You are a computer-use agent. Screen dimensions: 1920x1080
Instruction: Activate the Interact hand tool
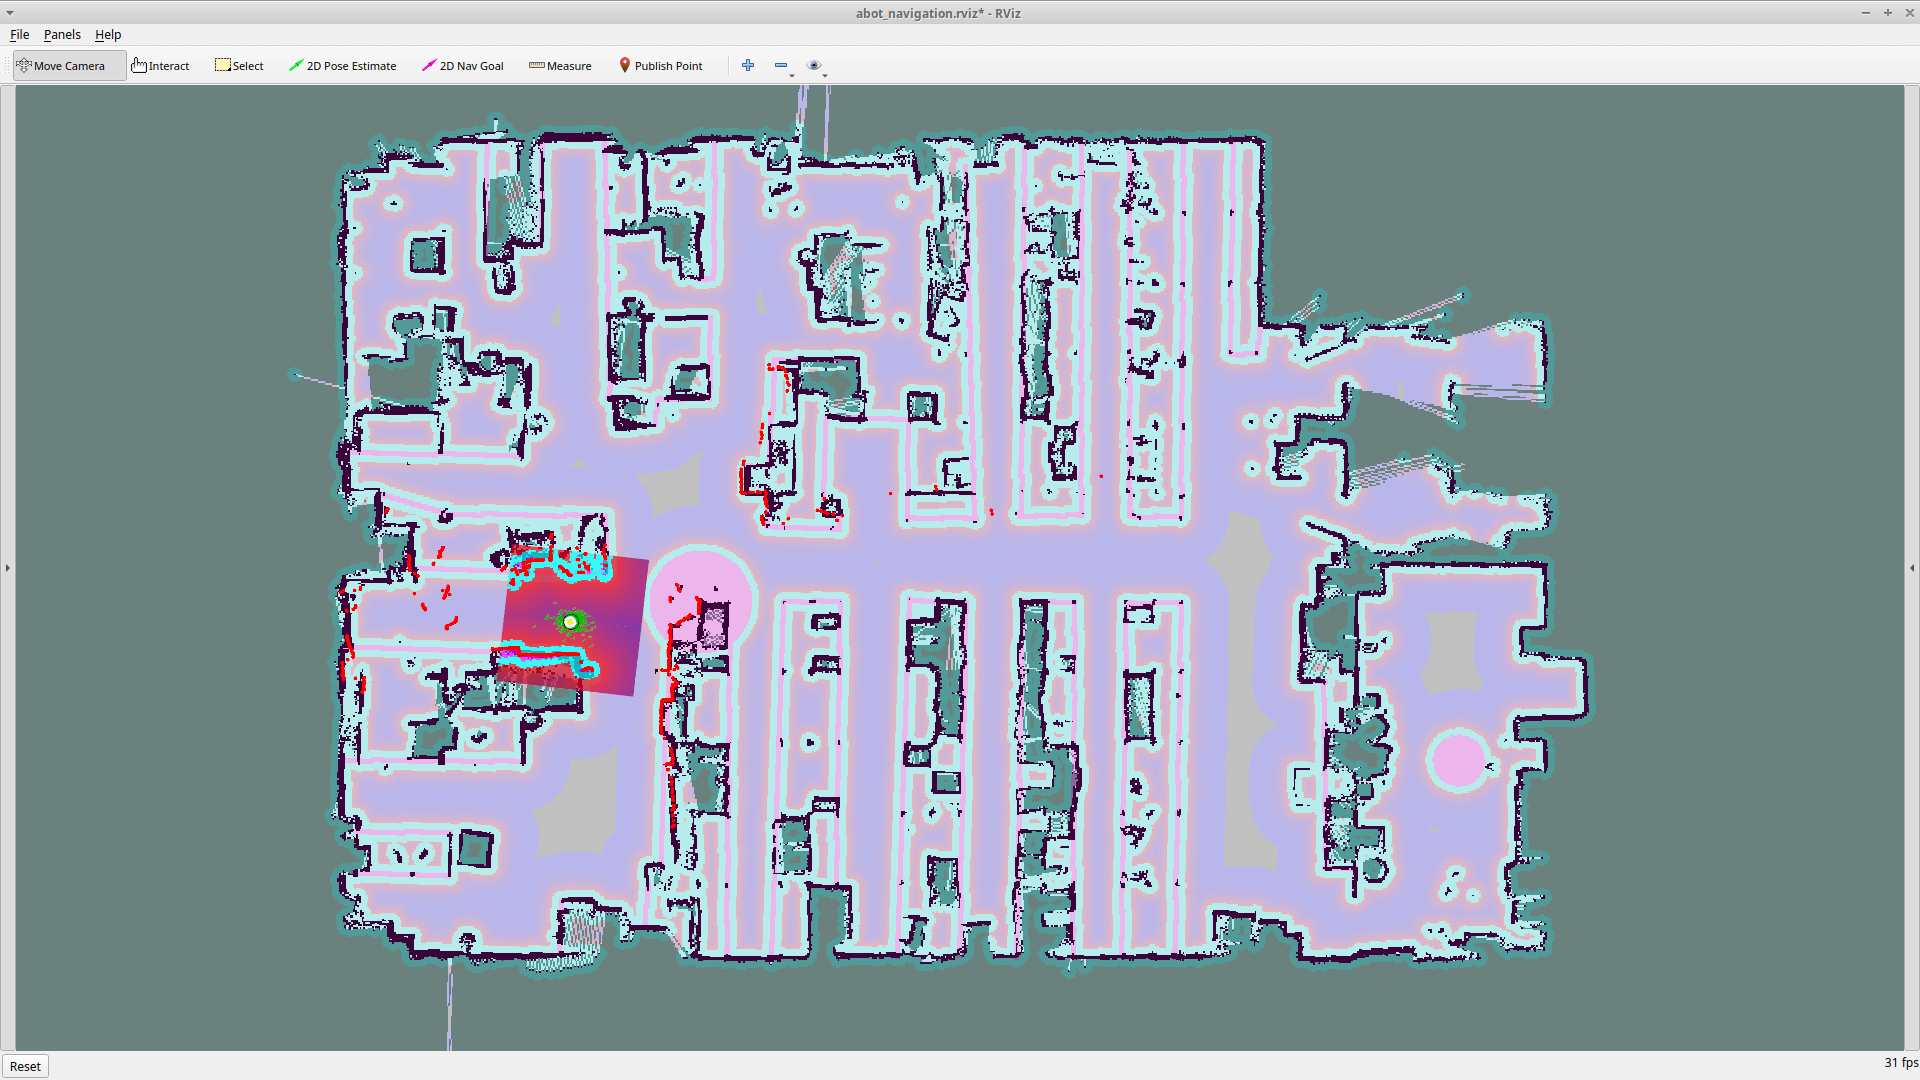160,66
